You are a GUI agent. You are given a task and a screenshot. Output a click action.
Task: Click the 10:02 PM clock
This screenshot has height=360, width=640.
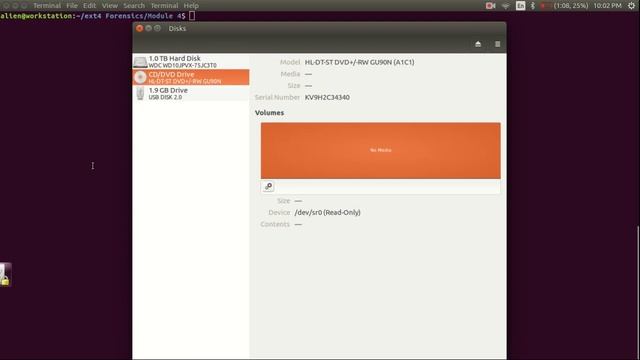click(x=607, y=6)
